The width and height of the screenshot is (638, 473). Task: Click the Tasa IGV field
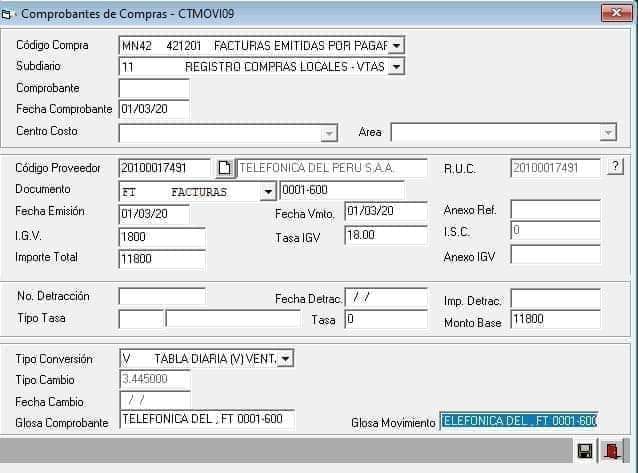[x=386, y=235]
